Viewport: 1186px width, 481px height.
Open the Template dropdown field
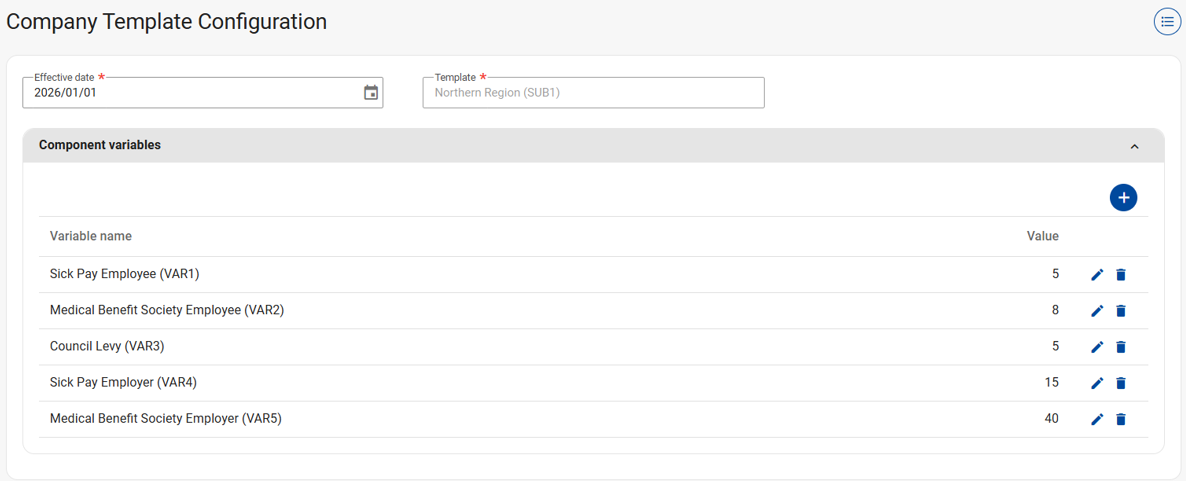(x=593, y=93)
